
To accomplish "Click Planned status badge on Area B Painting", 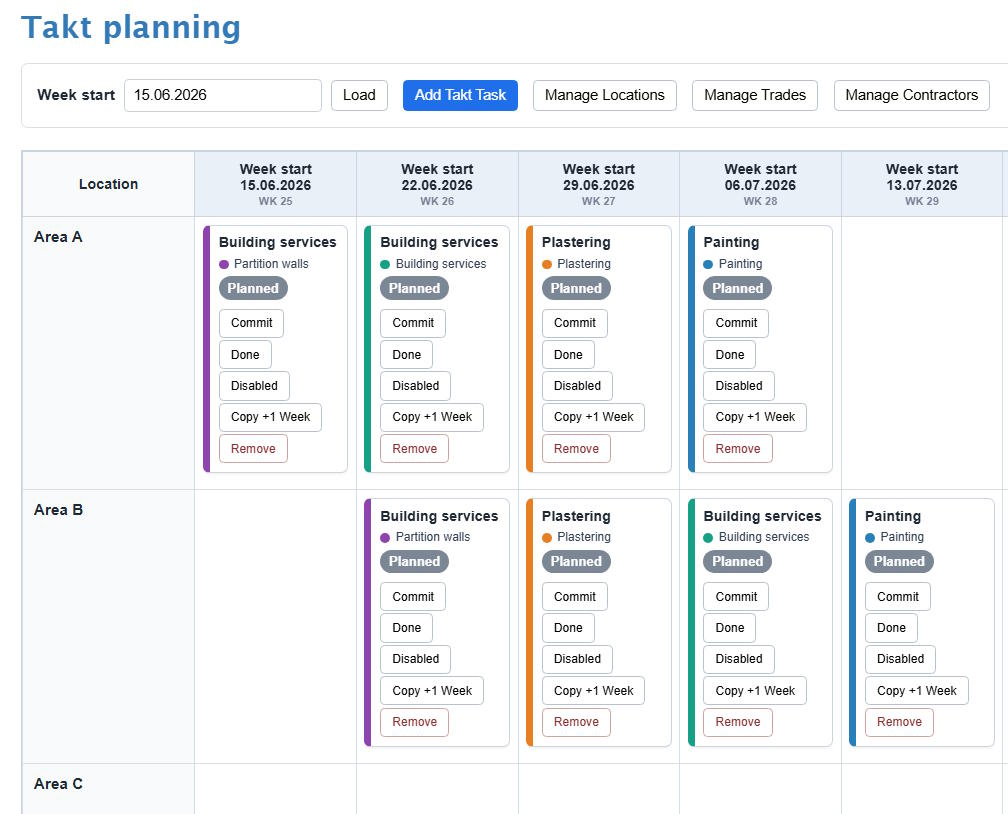I will point(899,561).
